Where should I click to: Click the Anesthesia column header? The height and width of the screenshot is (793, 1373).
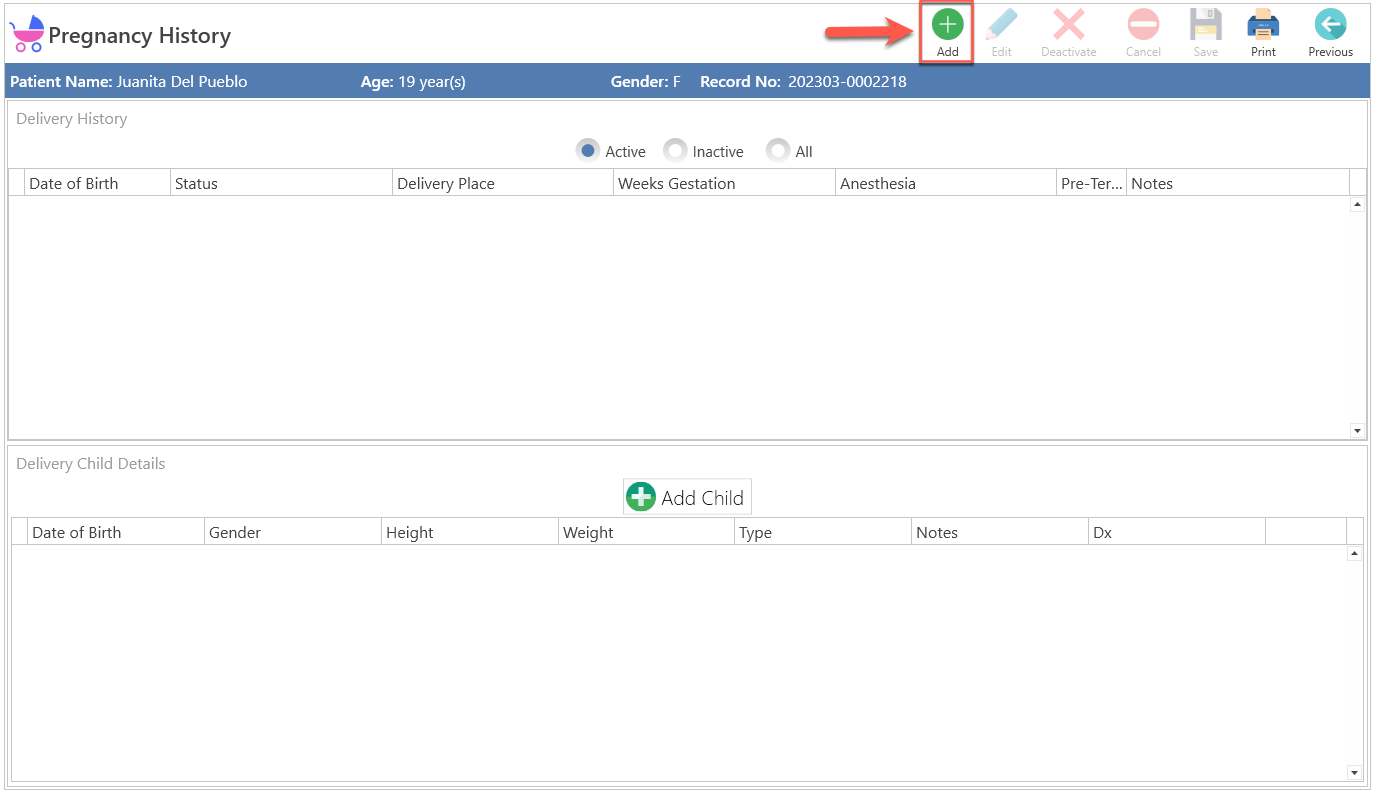(946, 183)
